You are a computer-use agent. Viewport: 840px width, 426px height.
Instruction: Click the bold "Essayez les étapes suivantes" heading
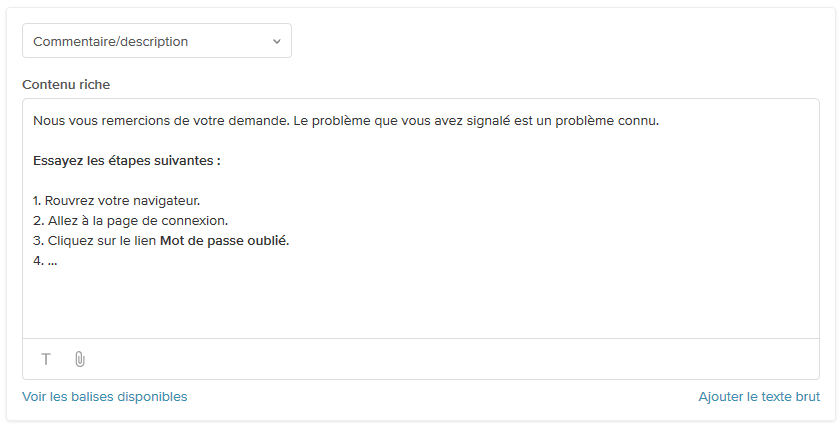point(126,160)
